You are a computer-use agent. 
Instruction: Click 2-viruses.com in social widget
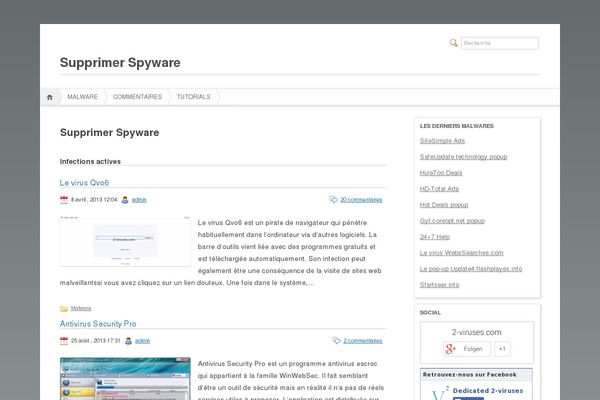click(x=476, y=332)
